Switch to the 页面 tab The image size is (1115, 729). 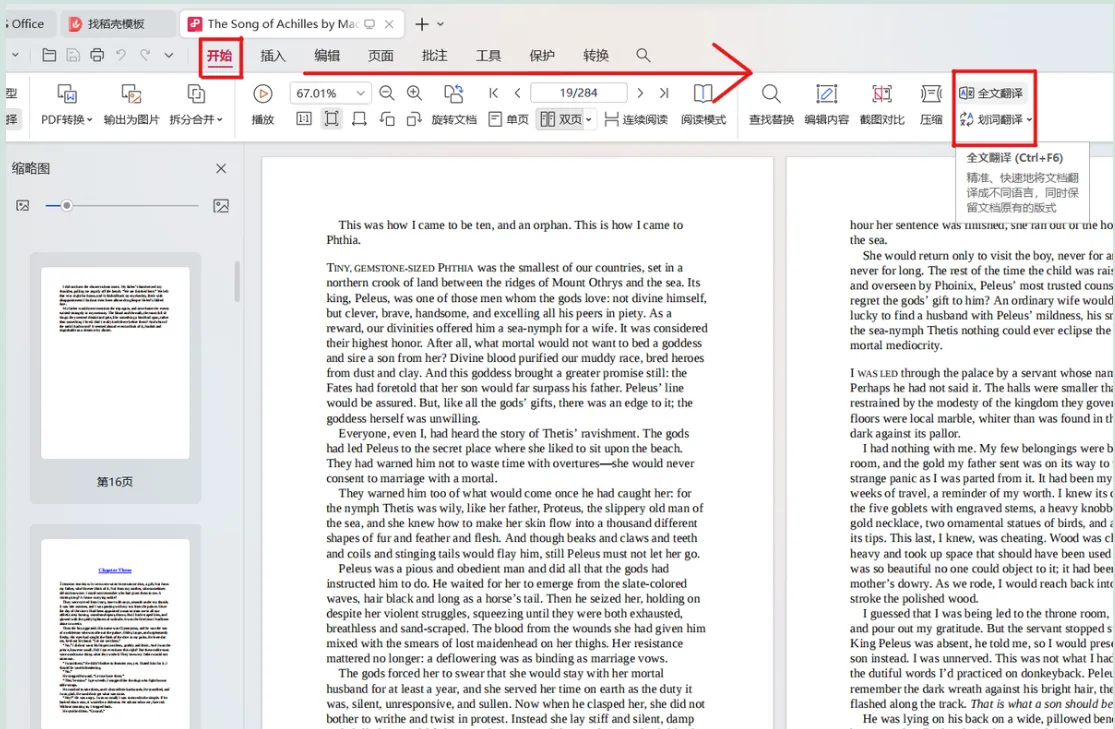coord(380,55)
